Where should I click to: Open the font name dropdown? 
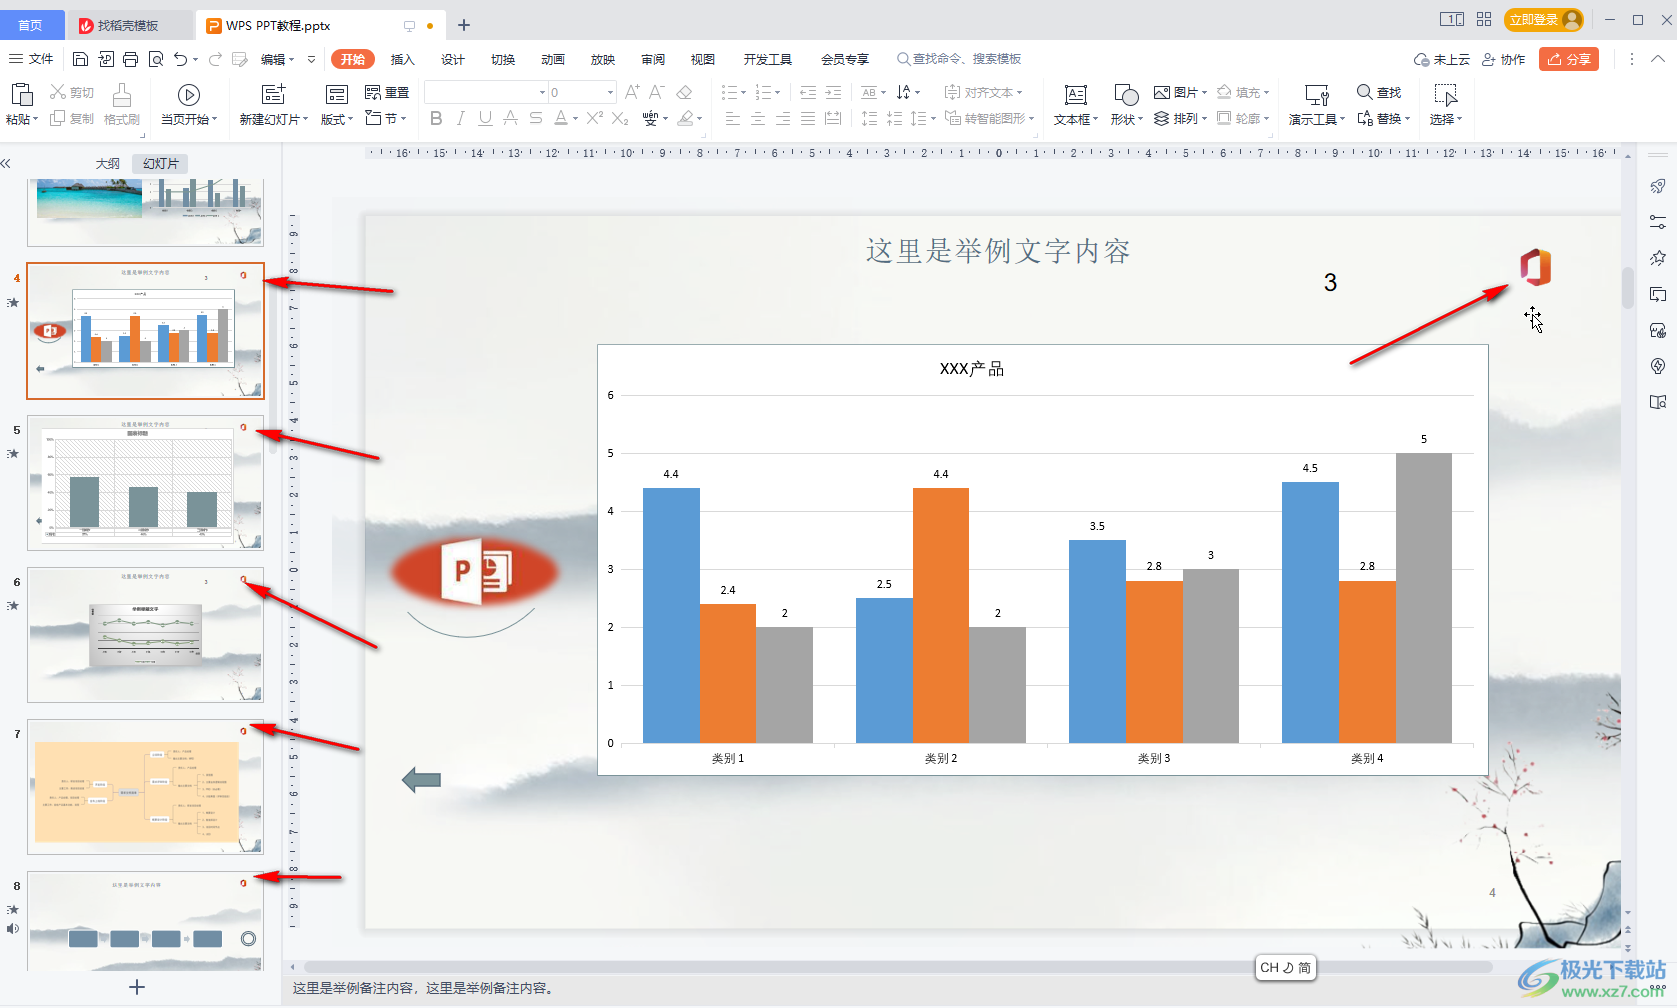(543, 92)
